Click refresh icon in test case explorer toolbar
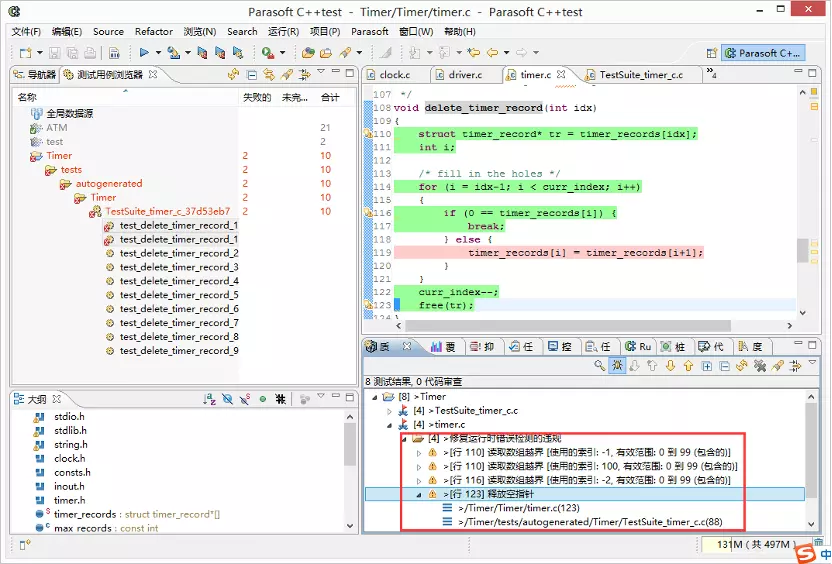The image size is (832, 564). click(233, 75)
